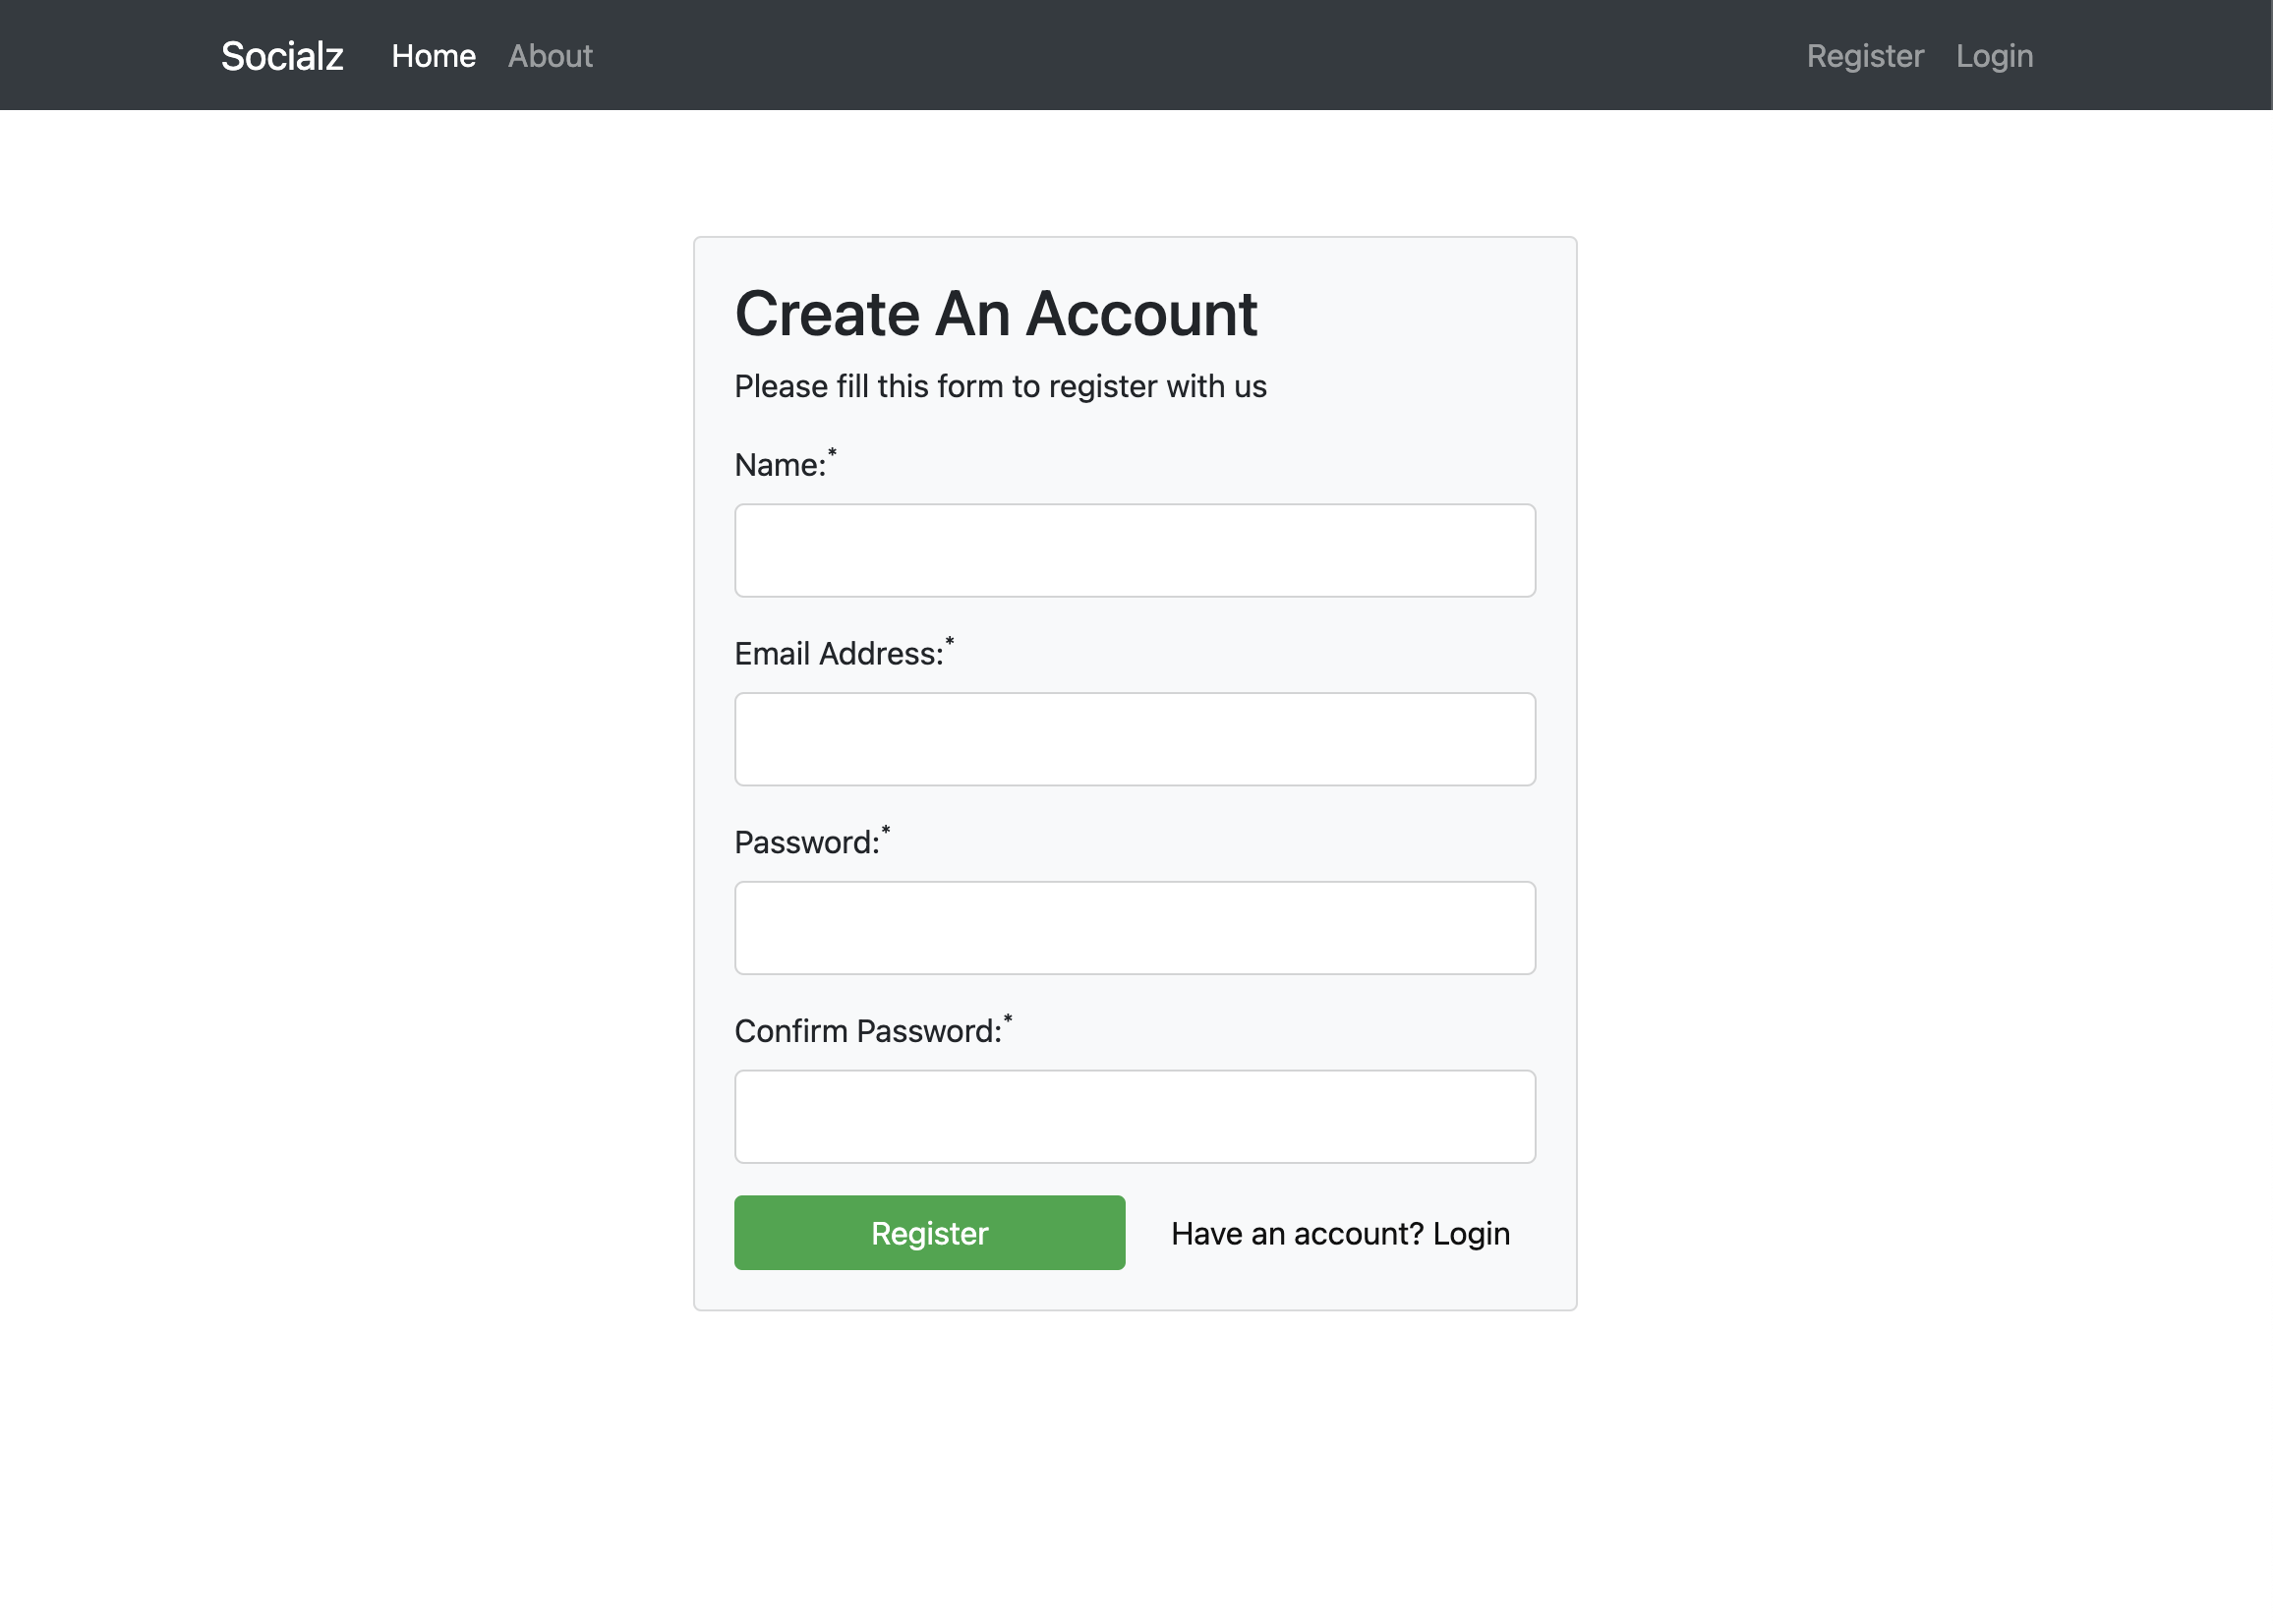Click the Socialz brand logo
The image size is (2273, 1624).
click(282, 56)
